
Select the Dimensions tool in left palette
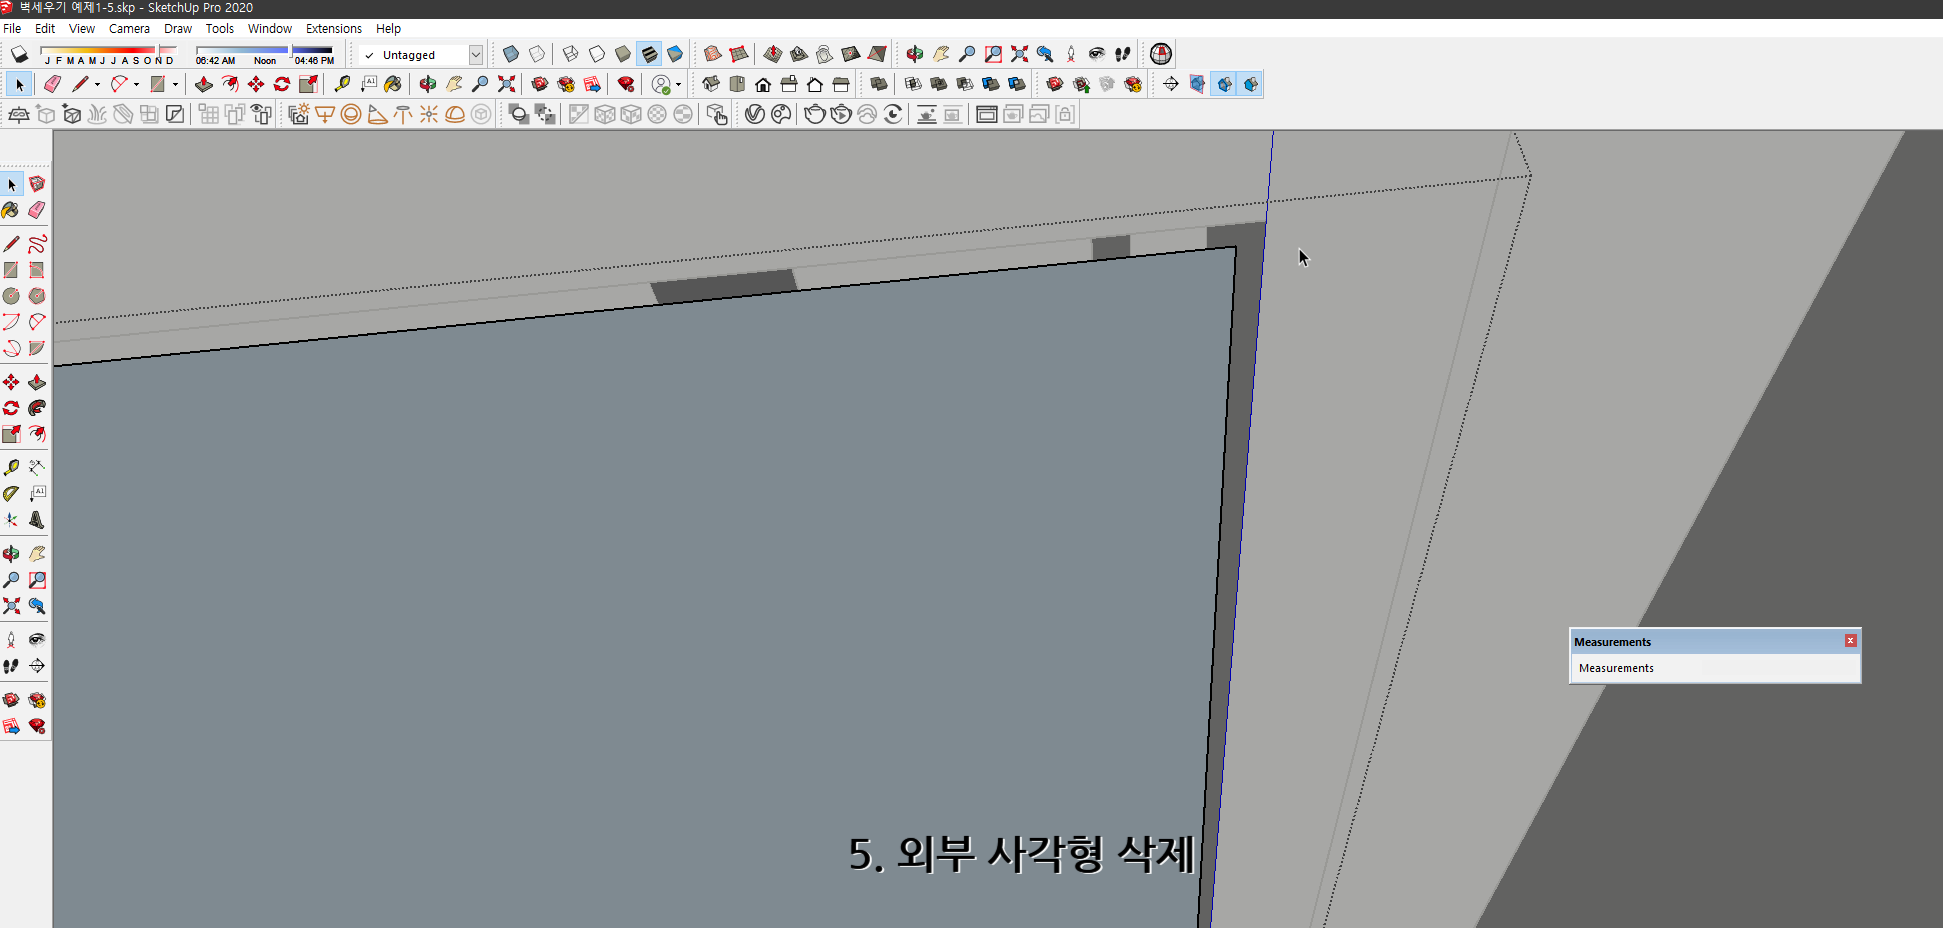37,468
